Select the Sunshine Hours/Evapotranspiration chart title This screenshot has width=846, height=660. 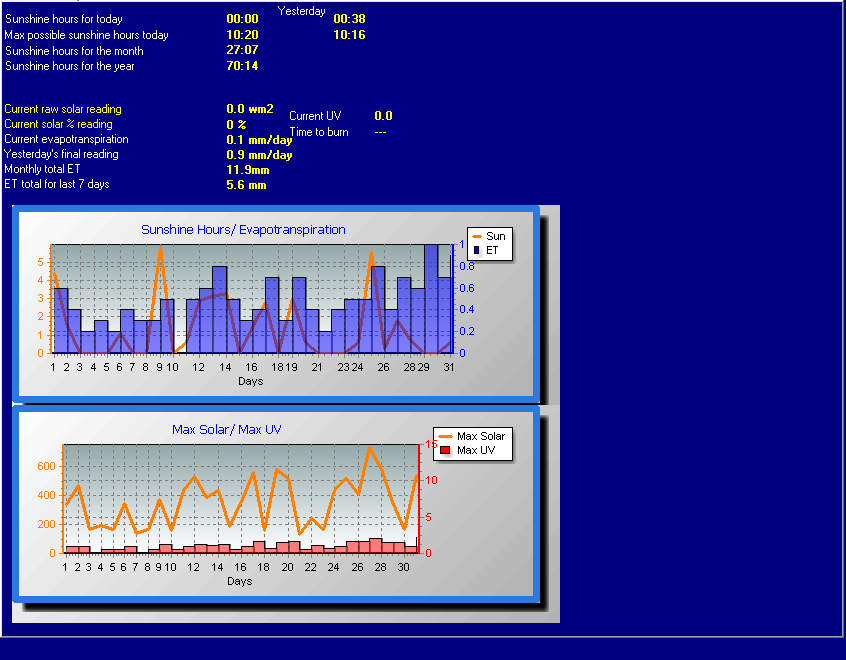243,230
